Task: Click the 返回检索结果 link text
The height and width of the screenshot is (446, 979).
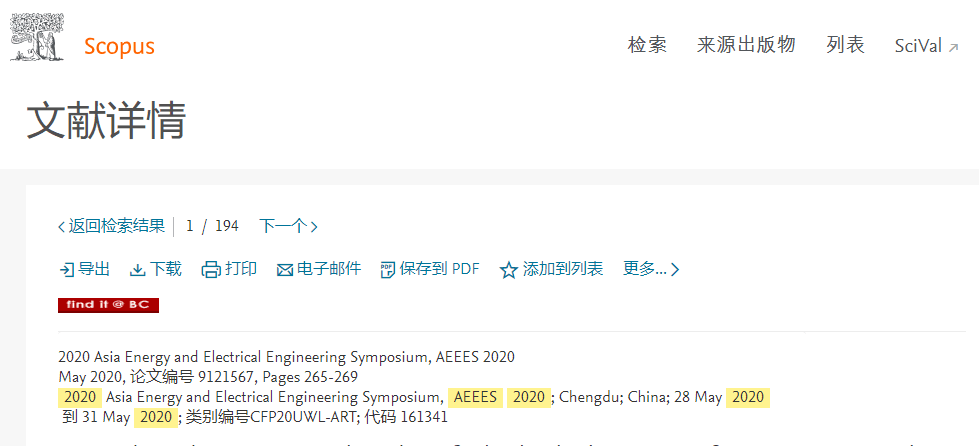Action: 117,226
